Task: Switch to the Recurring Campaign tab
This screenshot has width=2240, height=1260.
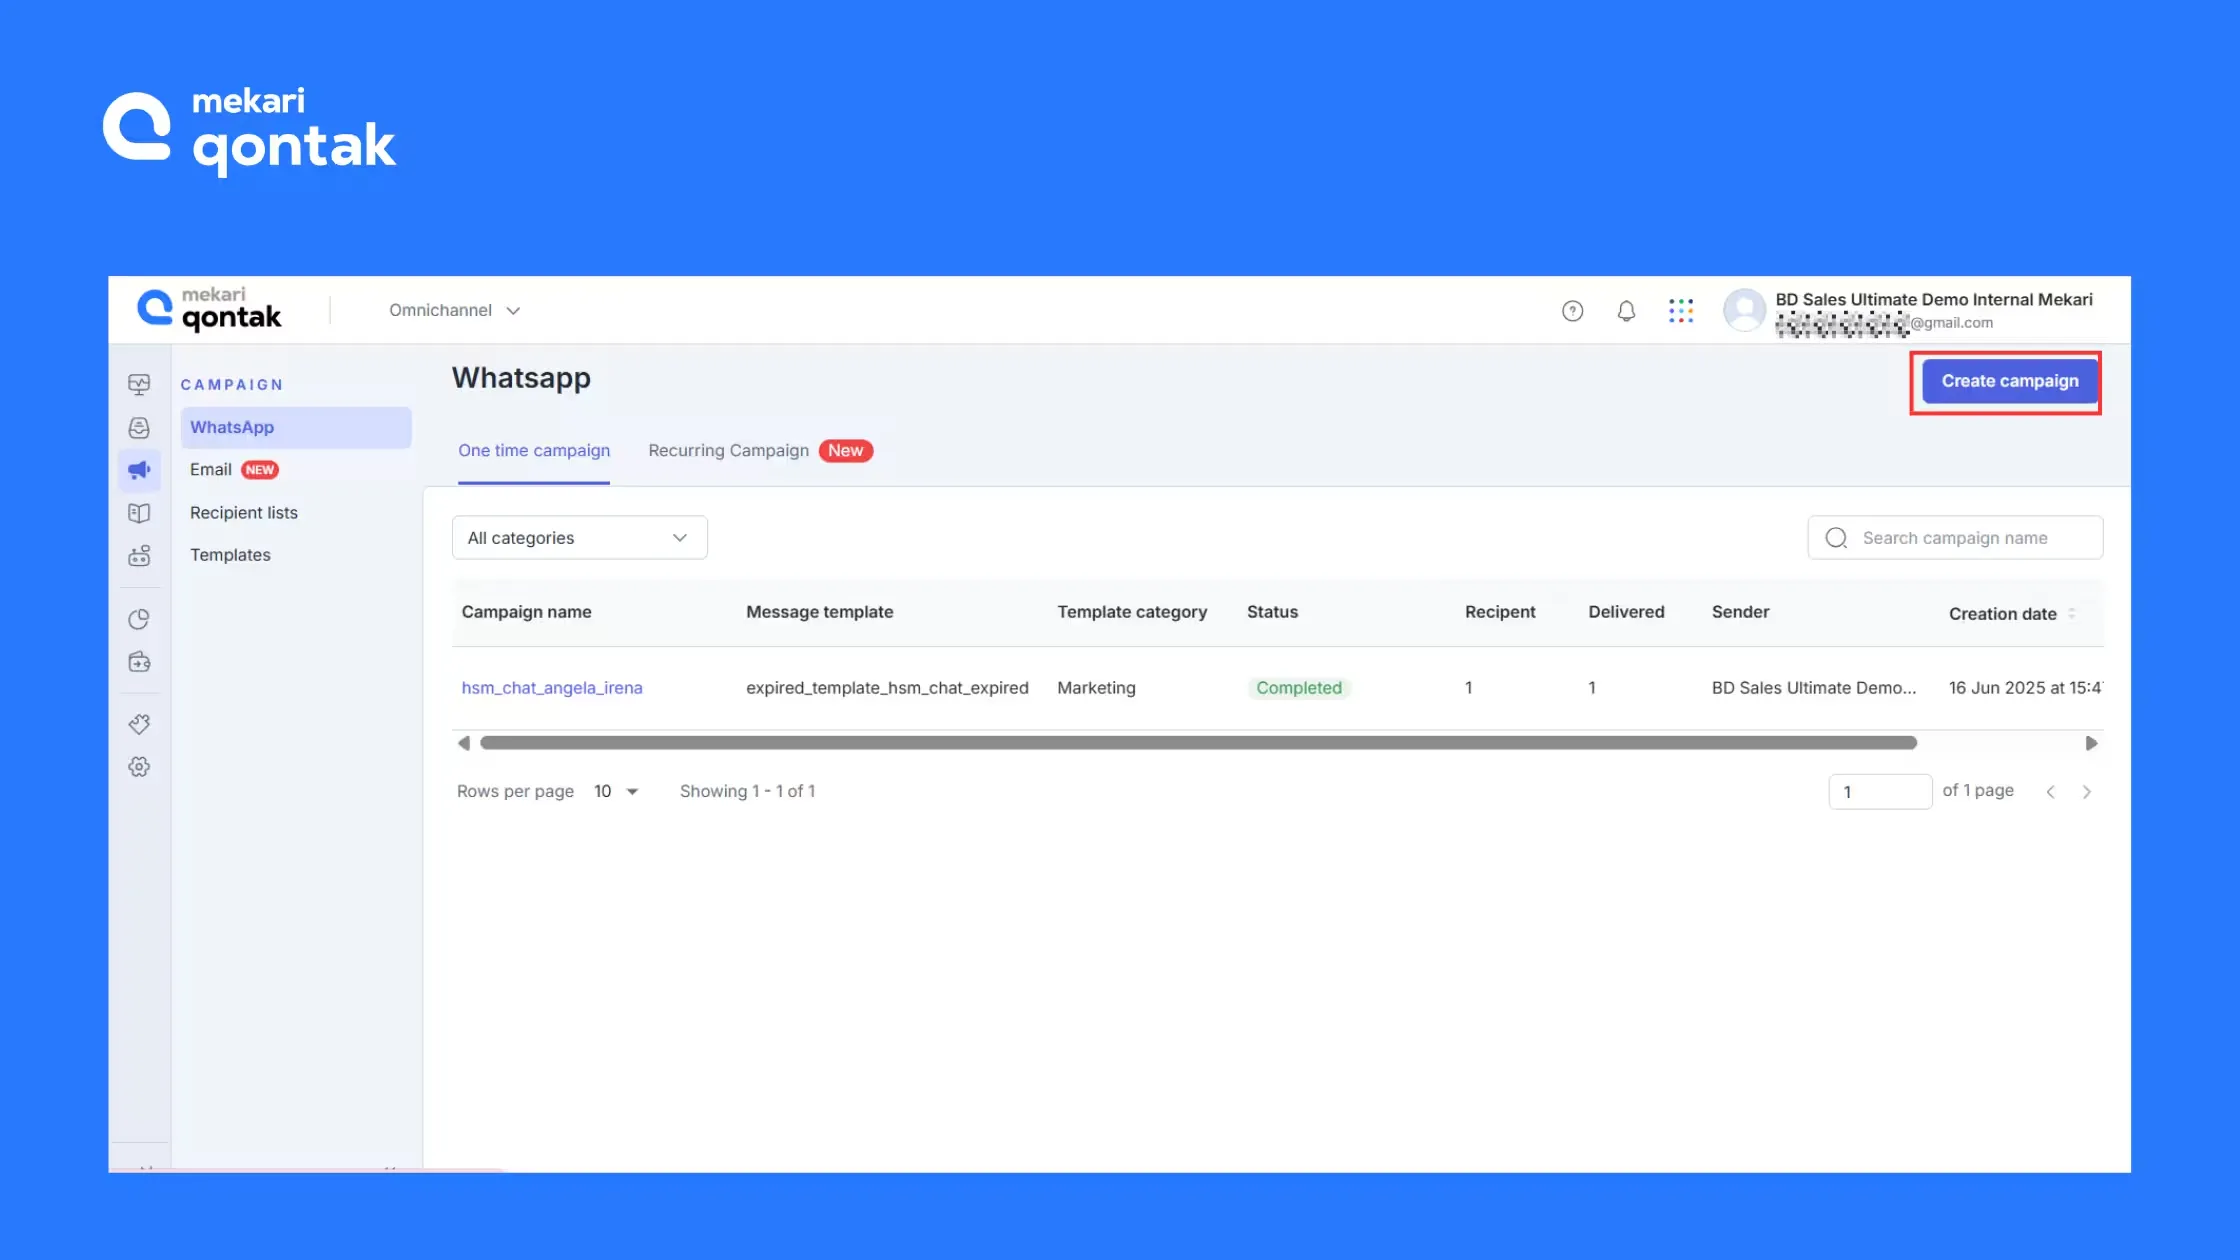Action: coord(728,451)
